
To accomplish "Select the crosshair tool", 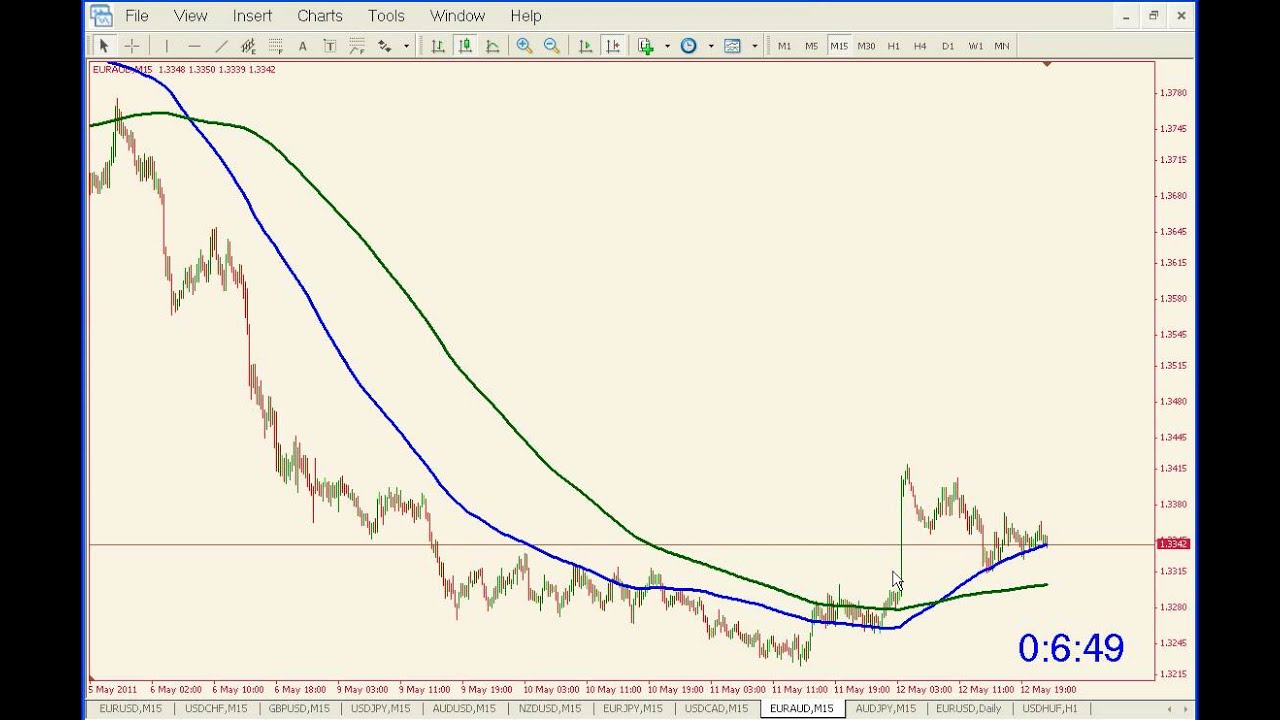I will [131, 46].
